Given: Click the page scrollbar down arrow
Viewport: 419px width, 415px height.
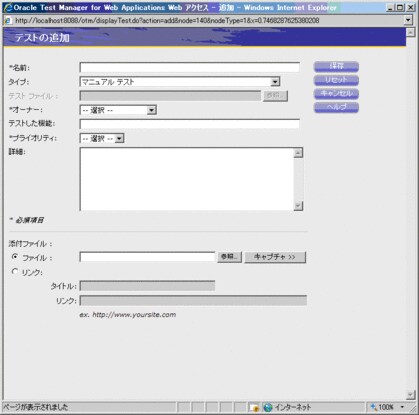Looking at the screenshot, I should 411,395.
